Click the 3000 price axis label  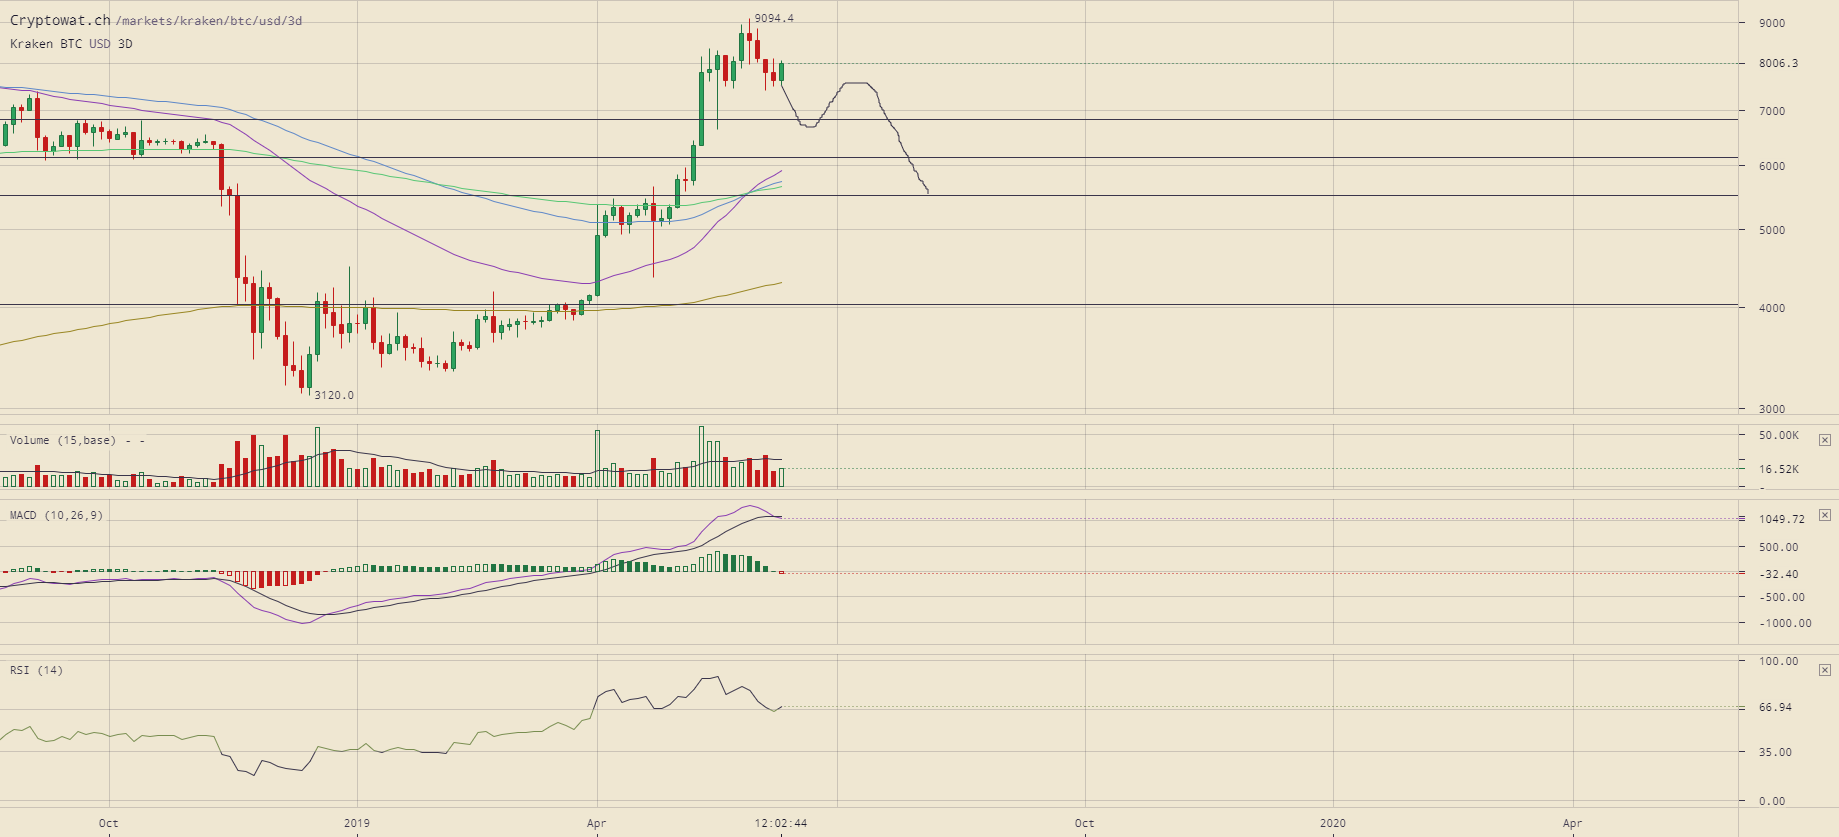point(1772,409)
